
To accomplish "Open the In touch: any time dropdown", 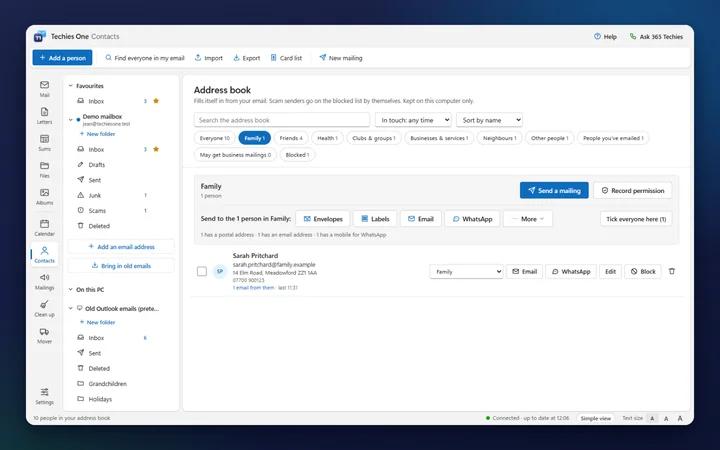I will [413, 120].
